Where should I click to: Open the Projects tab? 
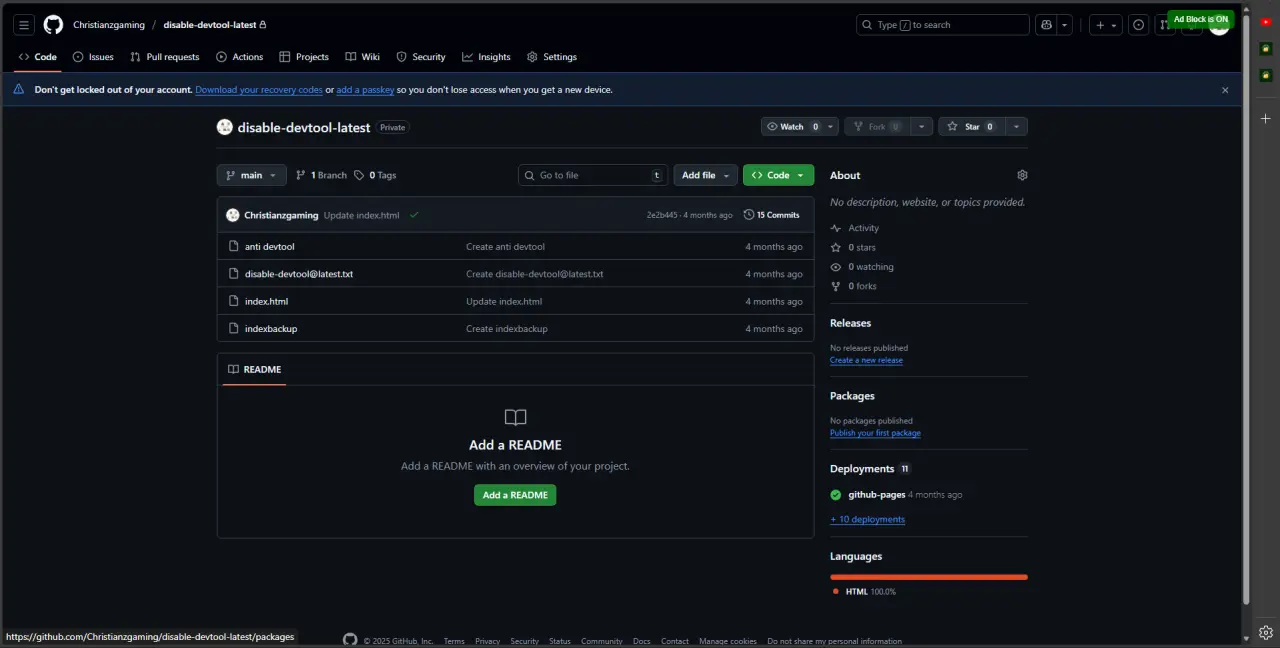304,57
